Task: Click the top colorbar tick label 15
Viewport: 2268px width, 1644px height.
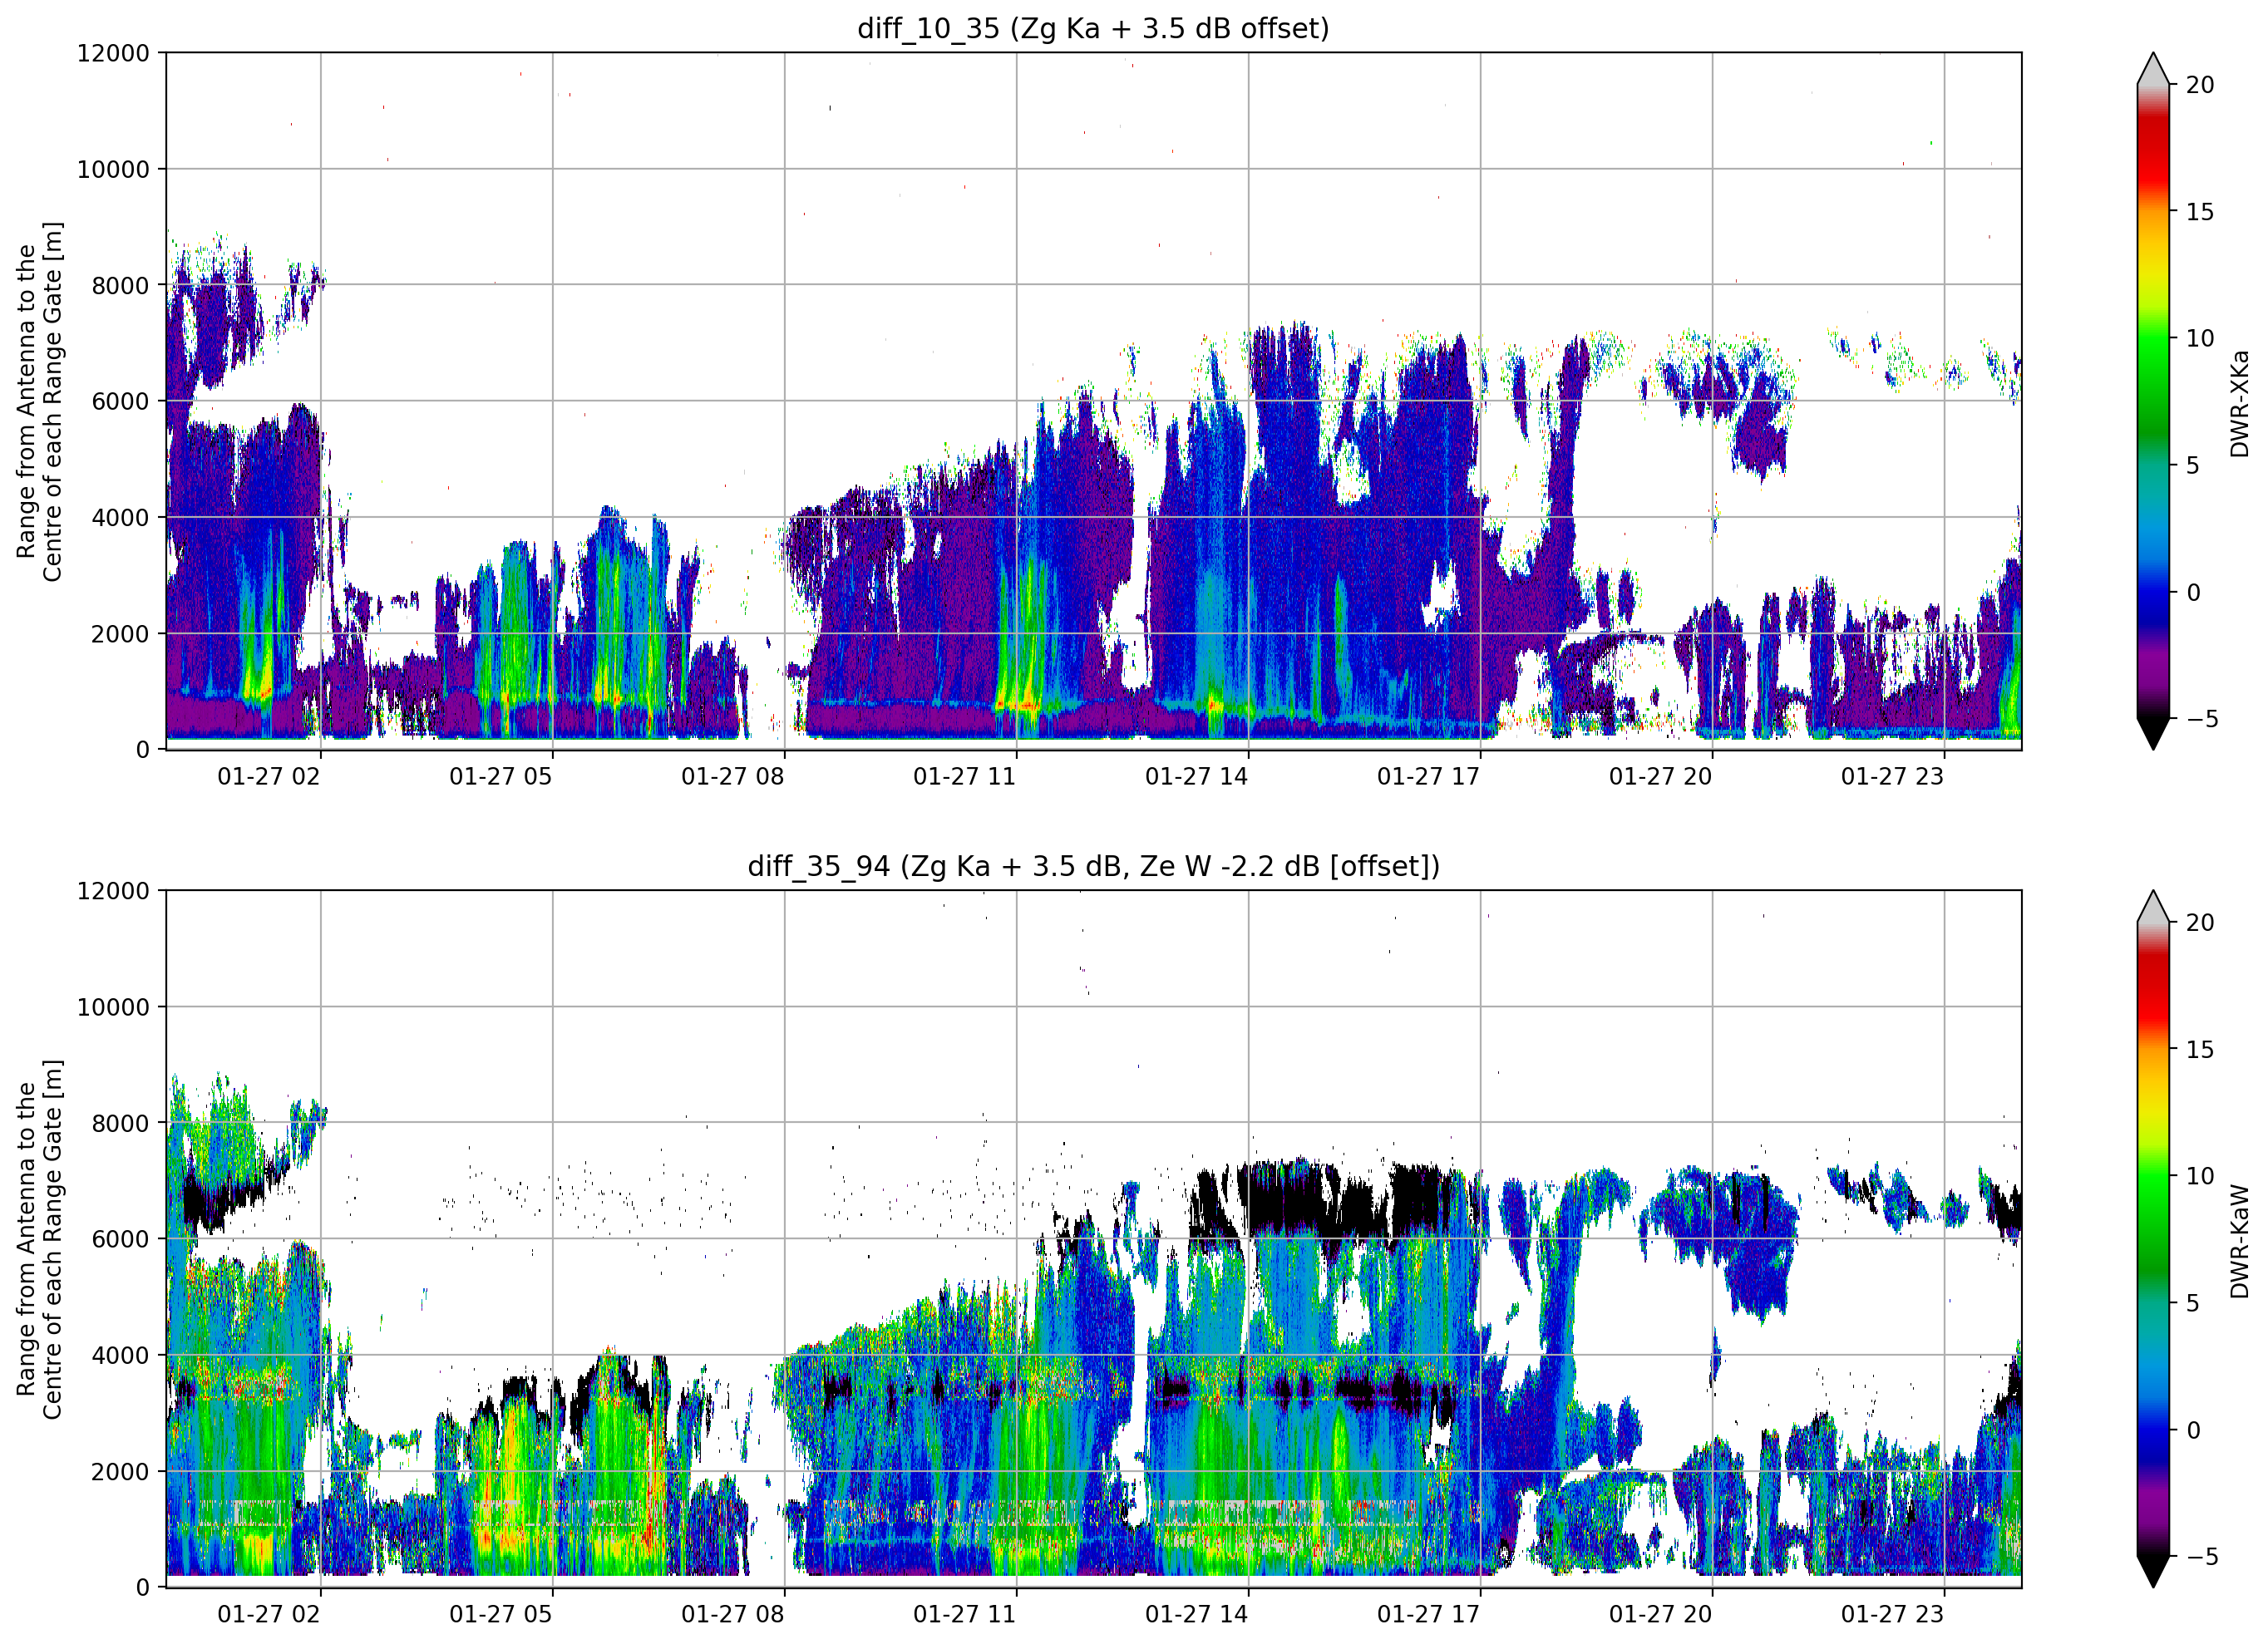Action: pos(2200,212)
